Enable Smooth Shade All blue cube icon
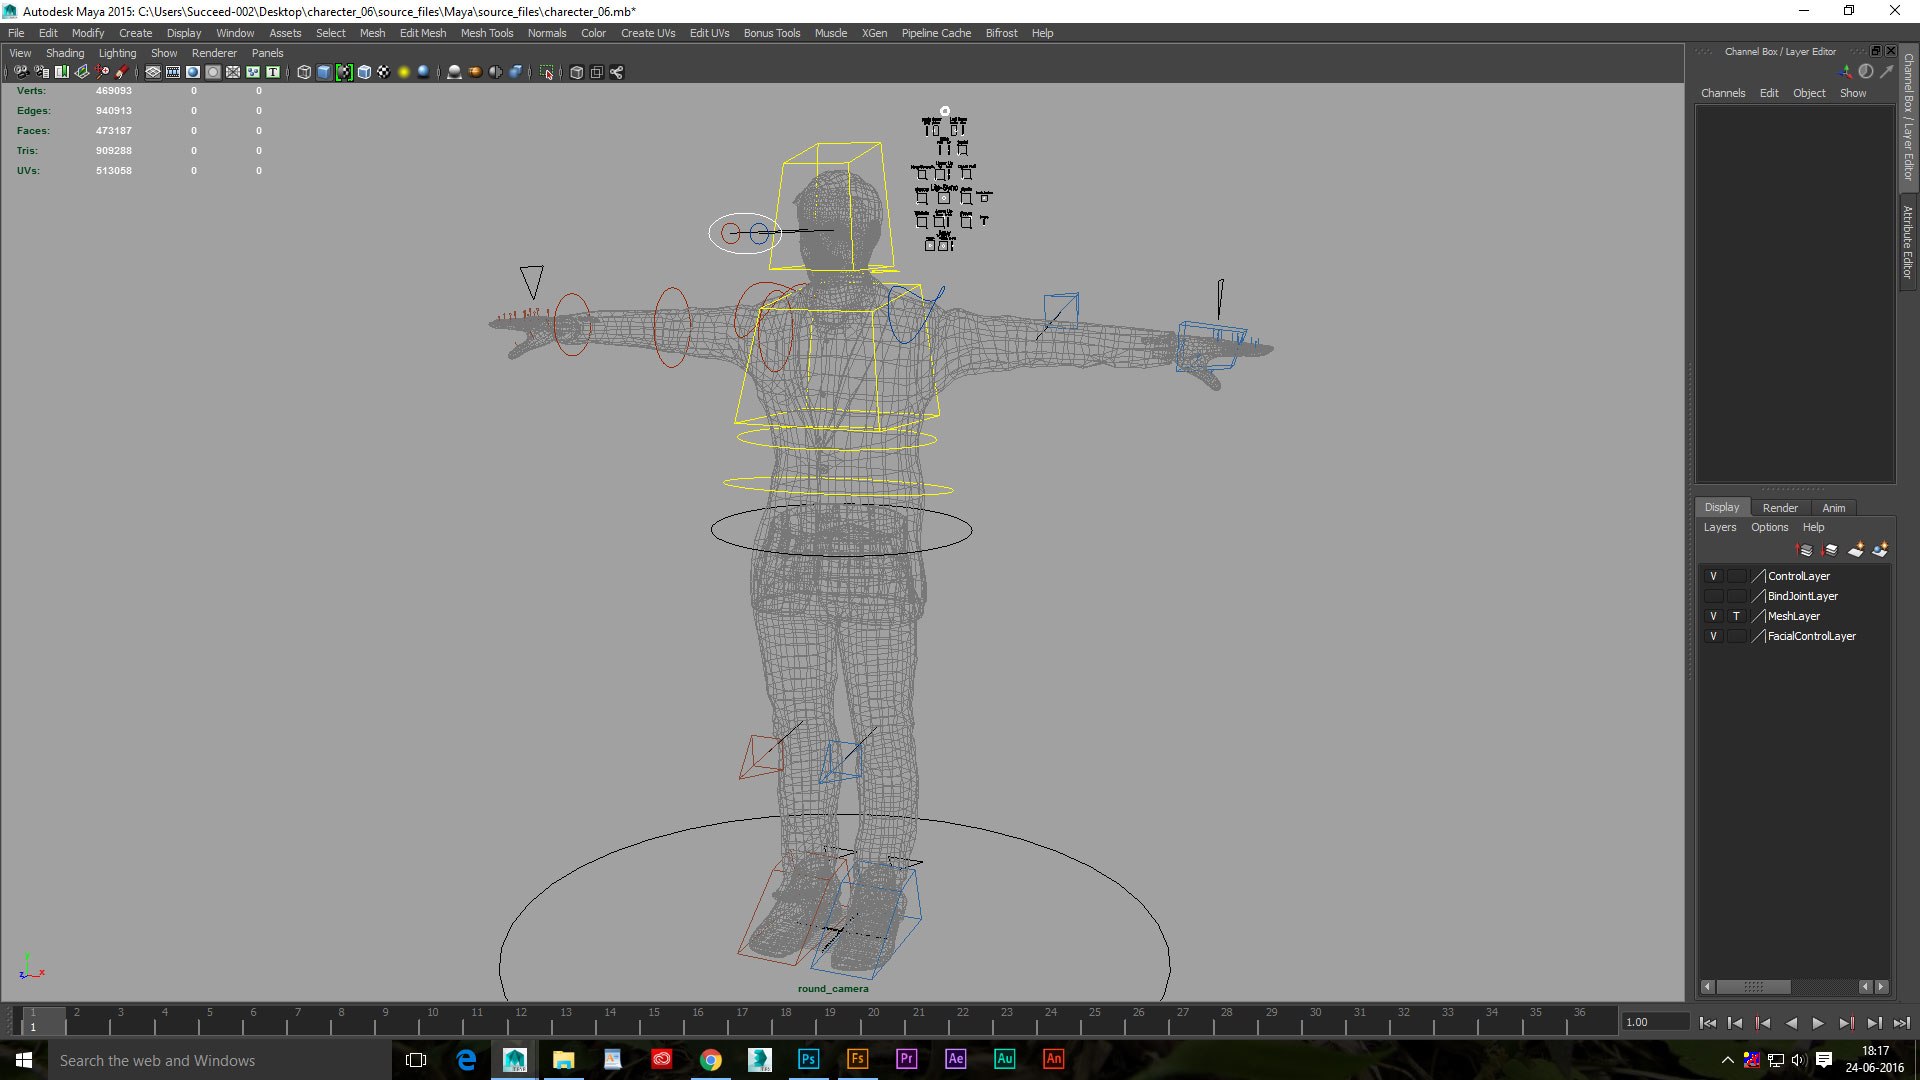This screenshot has height=1080, width=1920. tap(324, 72)
